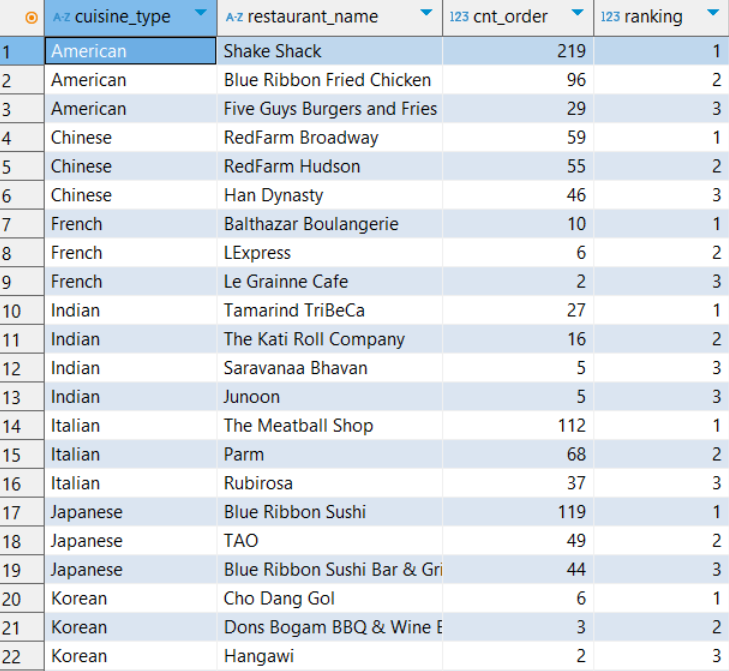729x671 pixels.
Task: Click the cnt_order value 96
Action: pyautogui.click(x=518, y=80)
